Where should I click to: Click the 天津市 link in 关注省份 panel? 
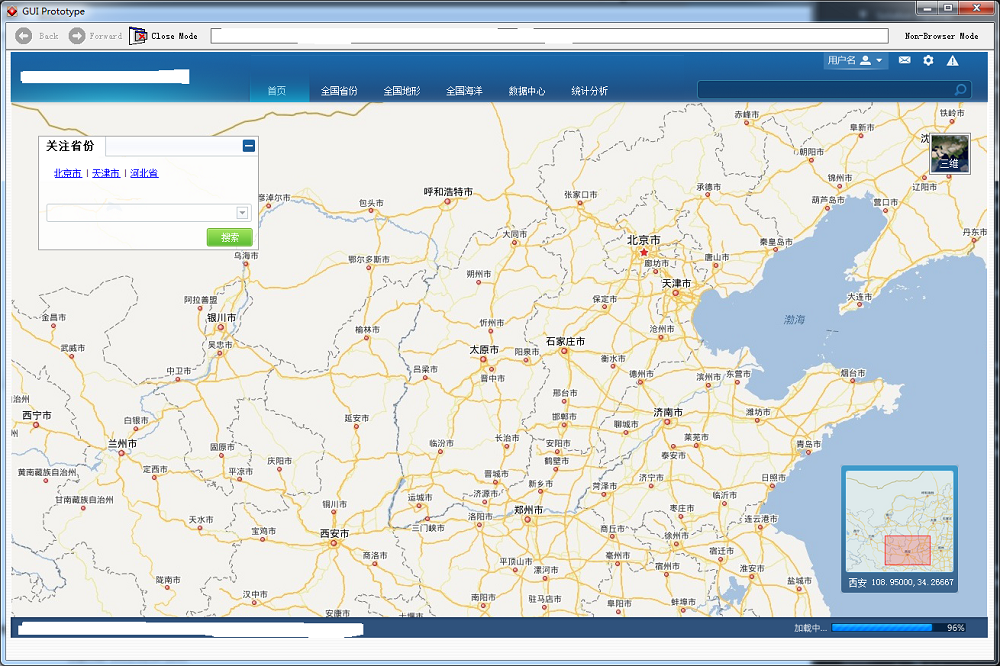[106, 173]
